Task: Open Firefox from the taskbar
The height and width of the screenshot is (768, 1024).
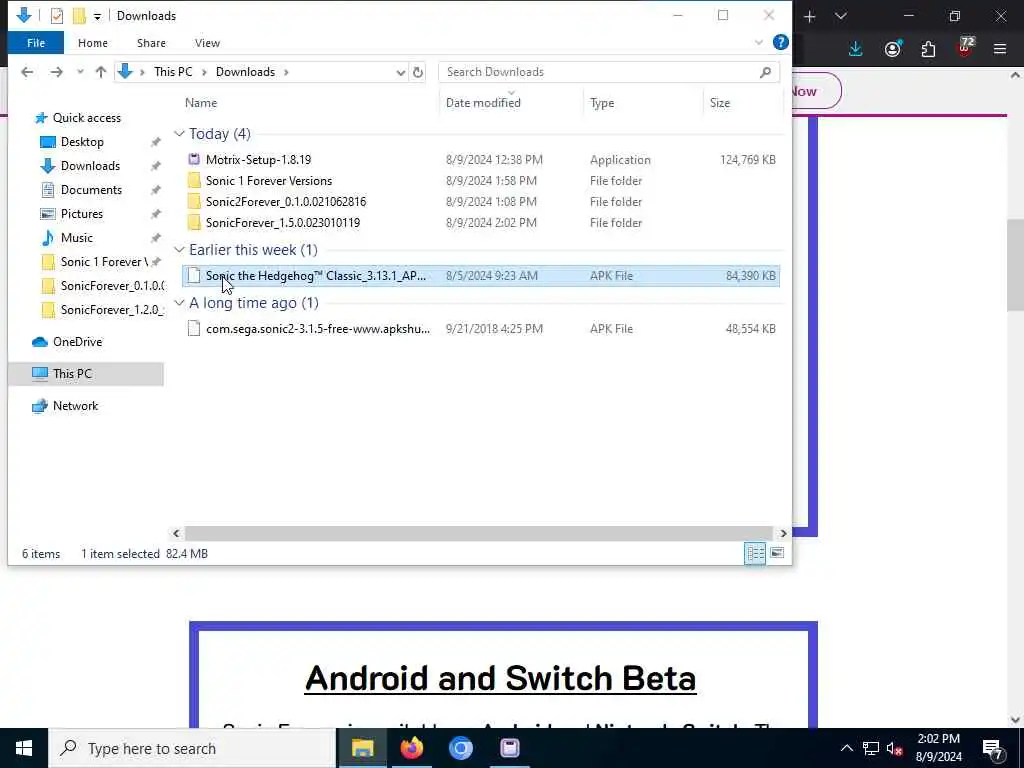Action: coord(411,748)
